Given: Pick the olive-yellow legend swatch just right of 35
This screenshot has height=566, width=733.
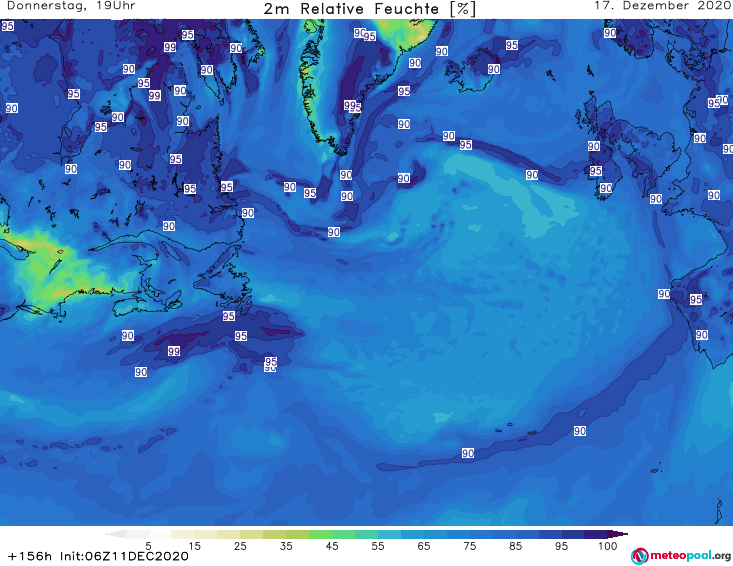Looking at the screenshot, I should coord(297,534).
